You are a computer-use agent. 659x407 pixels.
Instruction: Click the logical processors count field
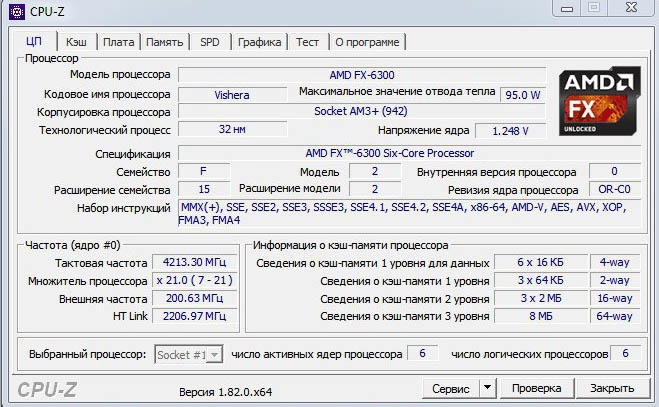(625, 353)
